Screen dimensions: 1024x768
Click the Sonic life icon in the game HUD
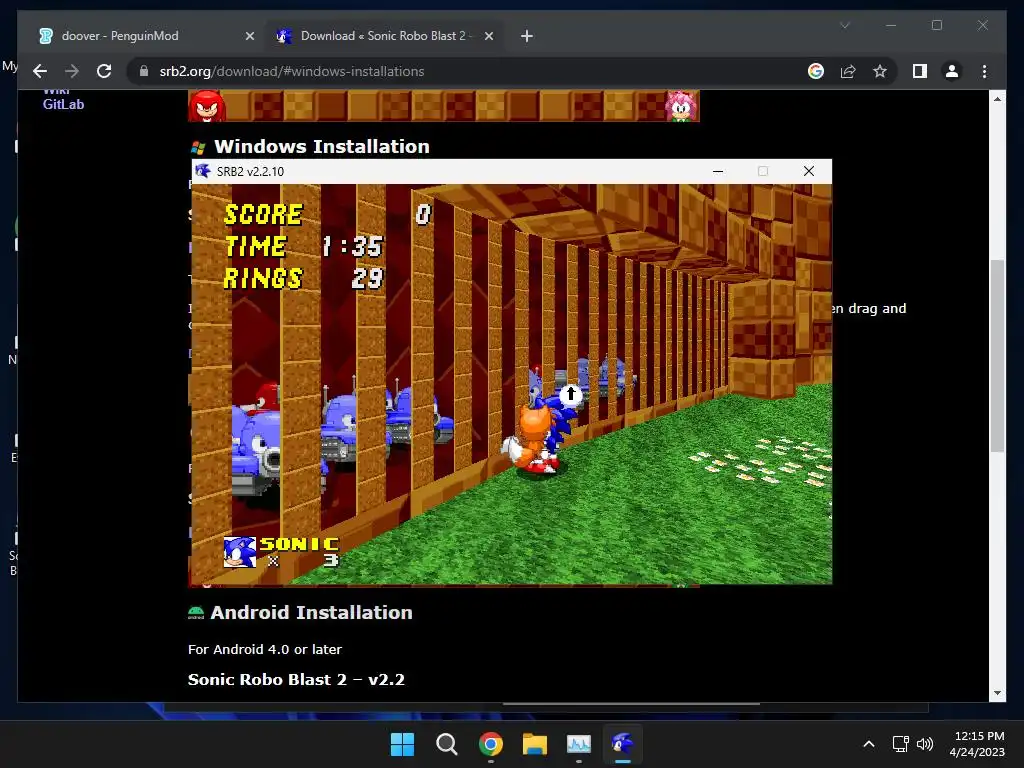(x=239, y=552)
